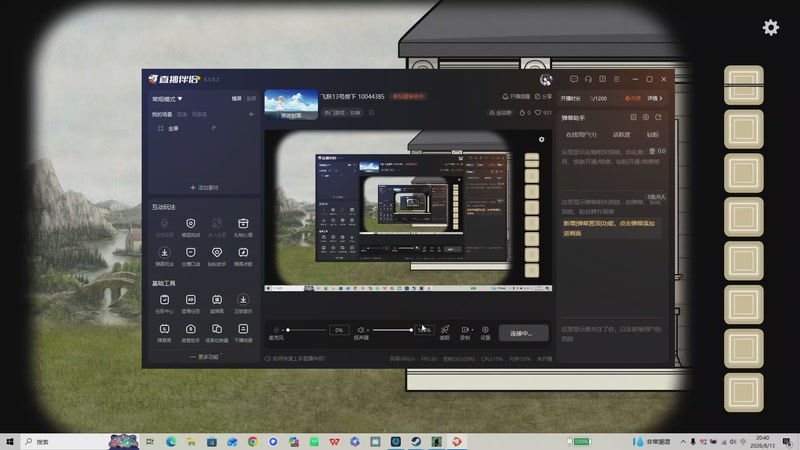Open Microsoft Edge from the taskbar

[x=171, y=441]
